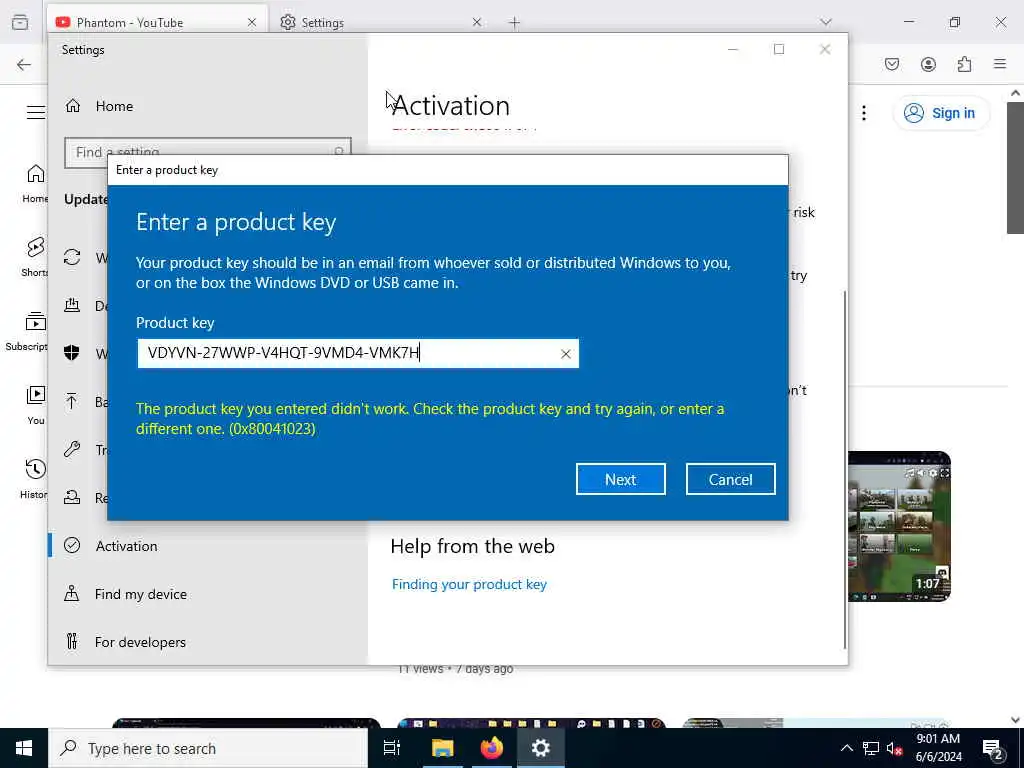
Task: Open Firefox View from the tab bar
Action: (20, 22)
